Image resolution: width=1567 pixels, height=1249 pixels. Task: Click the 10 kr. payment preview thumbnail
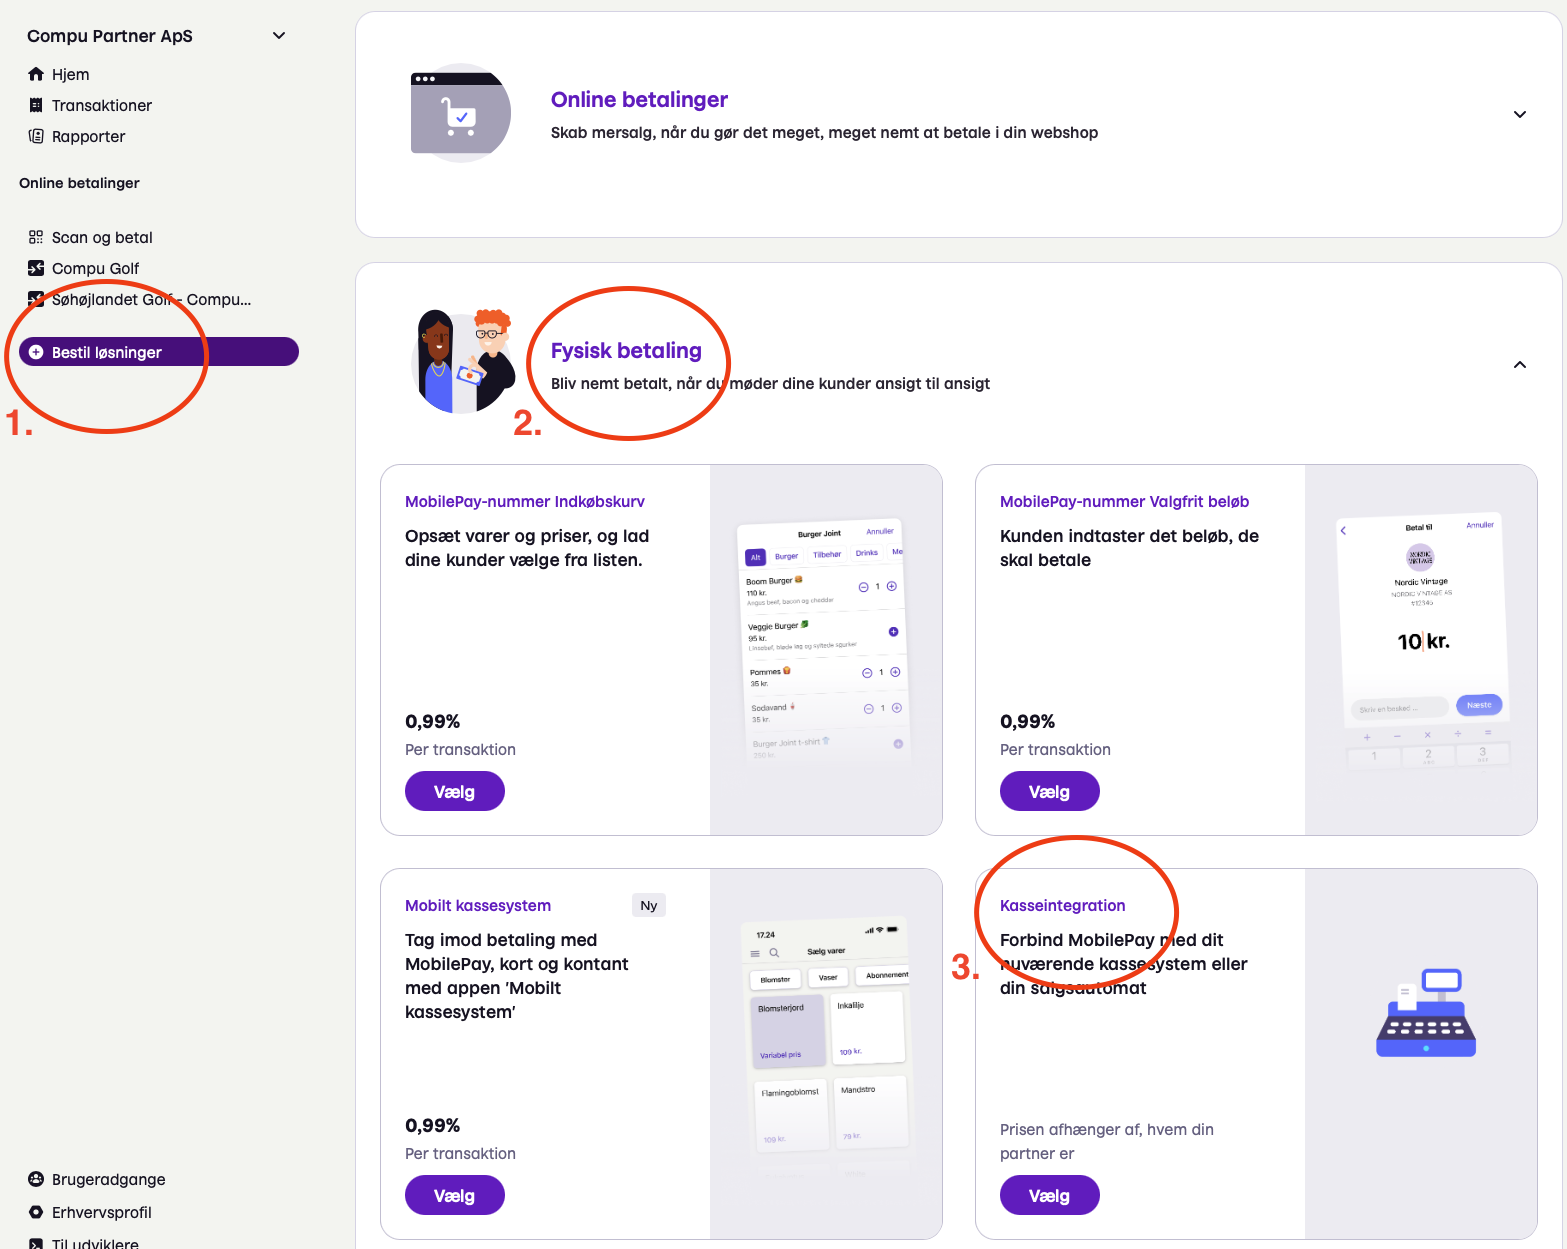(1422, 640)
